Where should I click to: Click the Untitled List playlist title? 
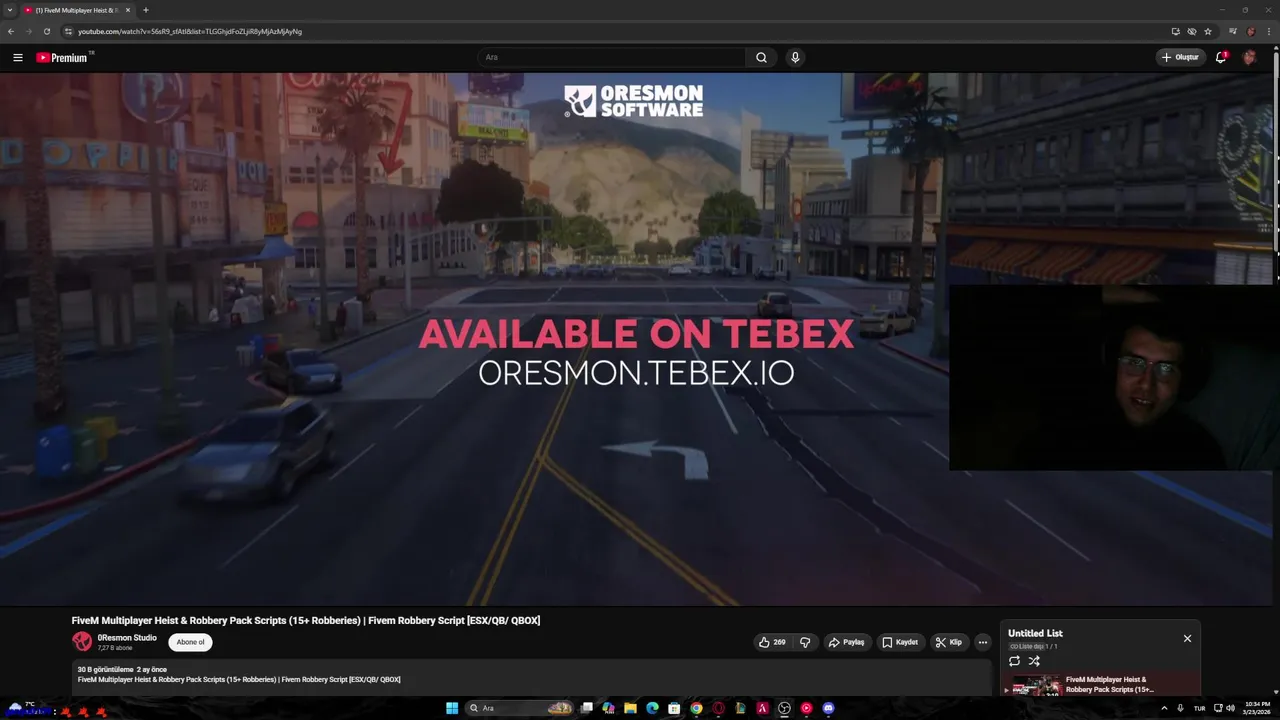(1035, 633)
